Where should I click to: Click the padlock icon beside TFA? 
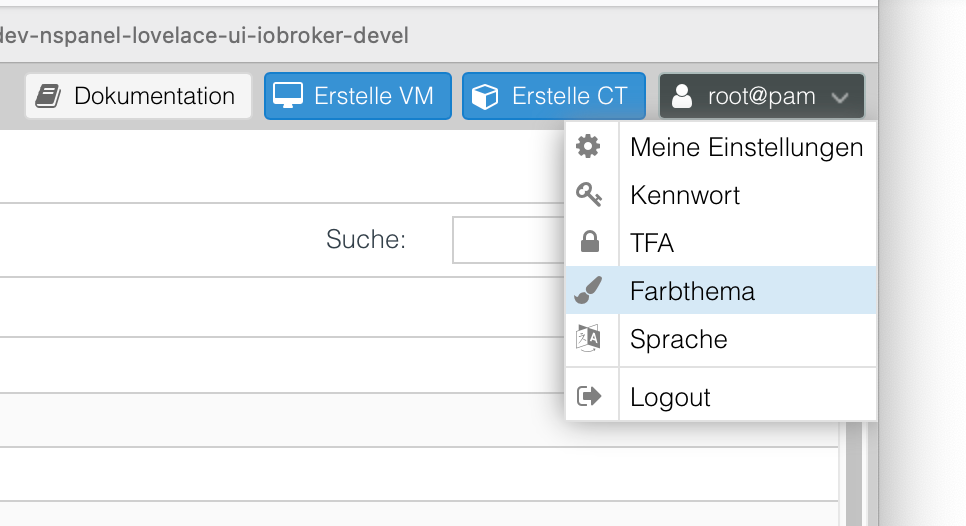point(590,242)
